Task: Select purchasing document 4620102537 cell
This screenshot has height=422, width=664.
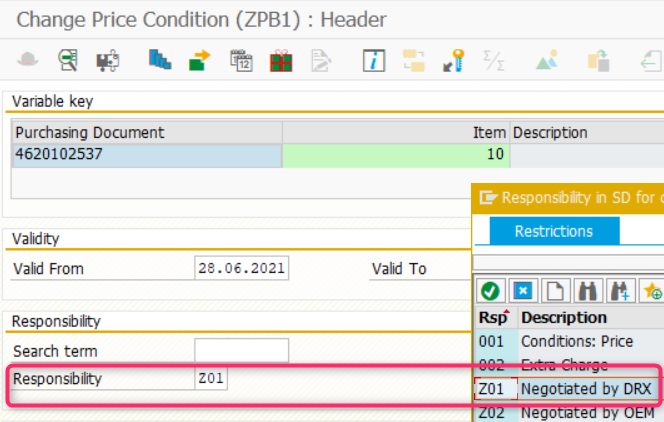Action: coord(146,155)
